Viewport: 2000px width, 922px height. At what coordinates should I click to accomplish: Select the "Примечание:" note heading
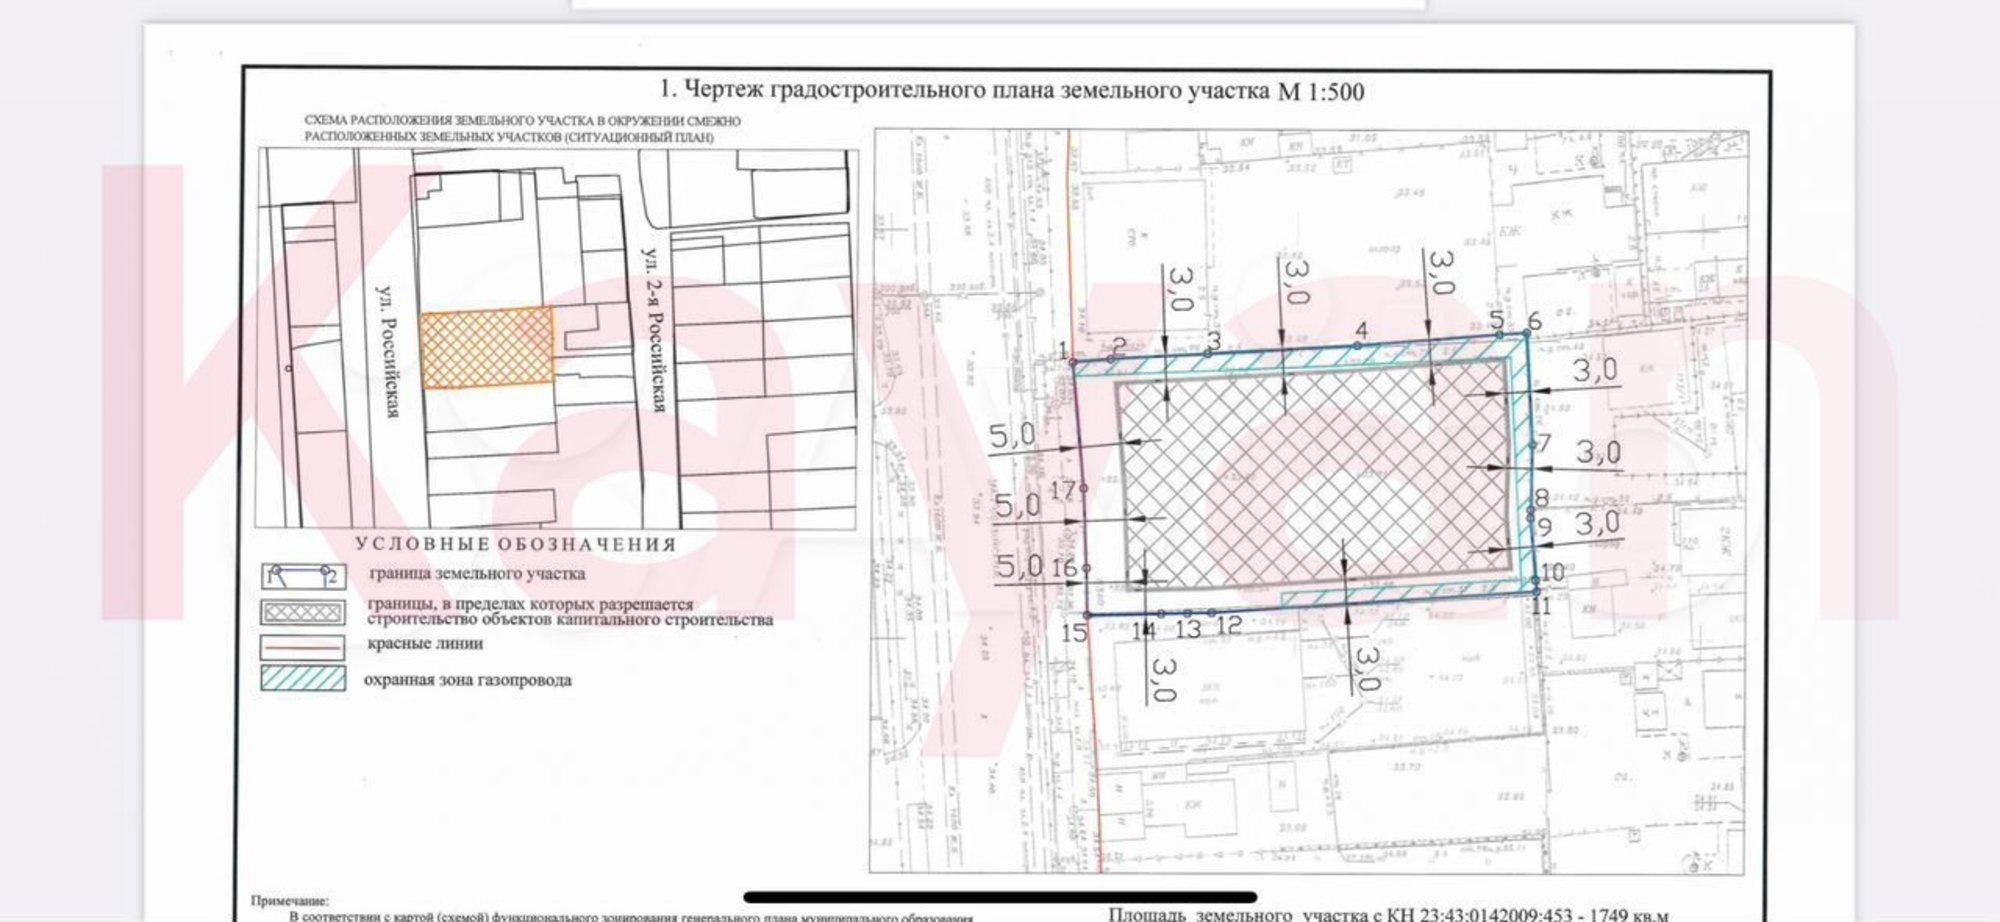pos(289,901)
